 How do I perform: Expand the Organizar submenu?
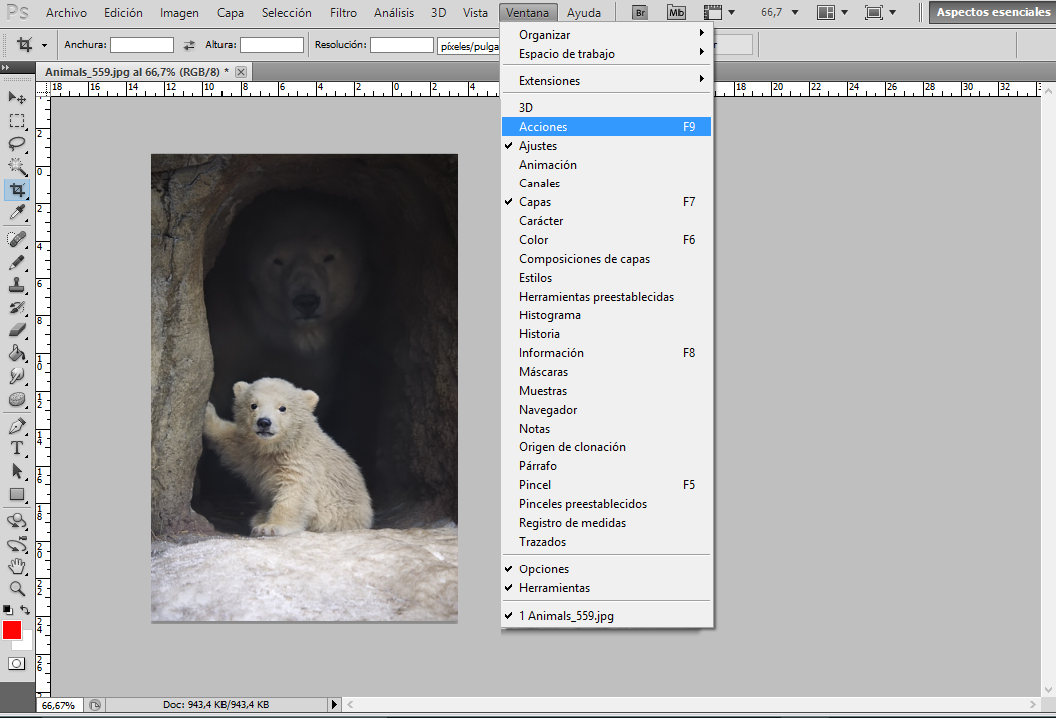pyautogui.click(x=606, y=34)
